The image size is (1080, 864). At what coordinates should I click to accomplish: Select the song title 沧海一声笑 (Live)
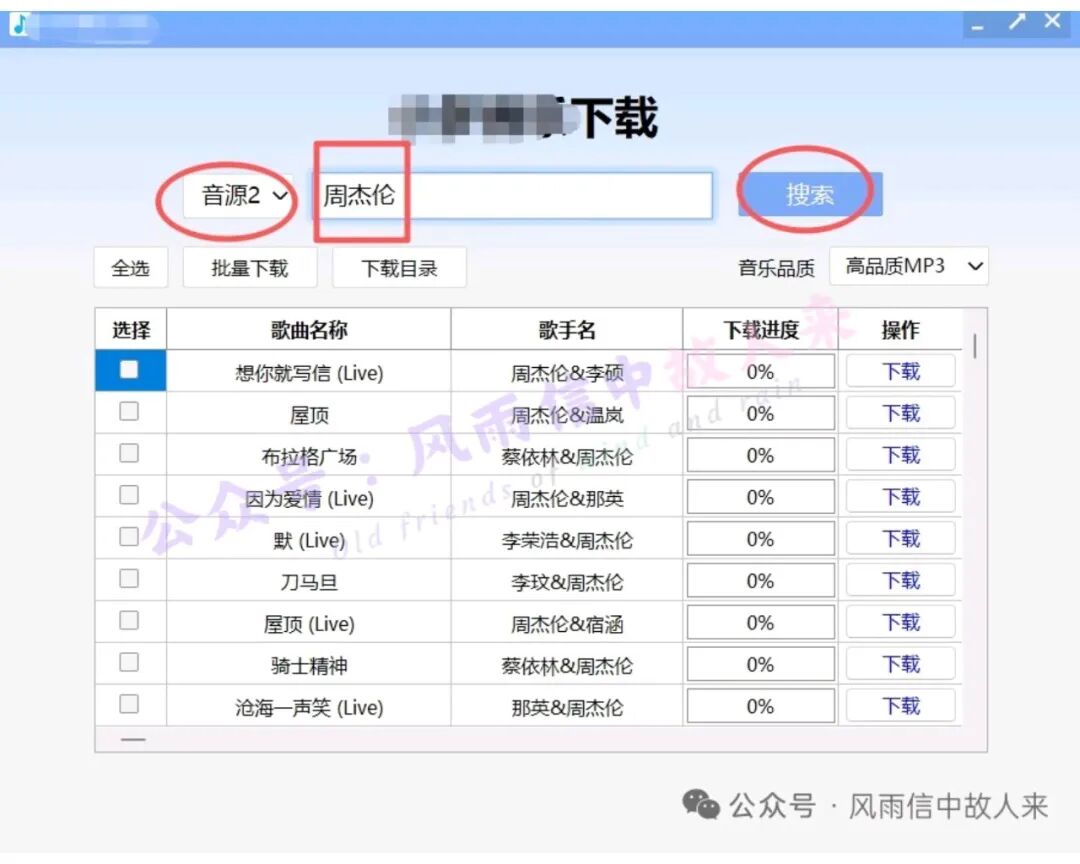pos(309,708)
